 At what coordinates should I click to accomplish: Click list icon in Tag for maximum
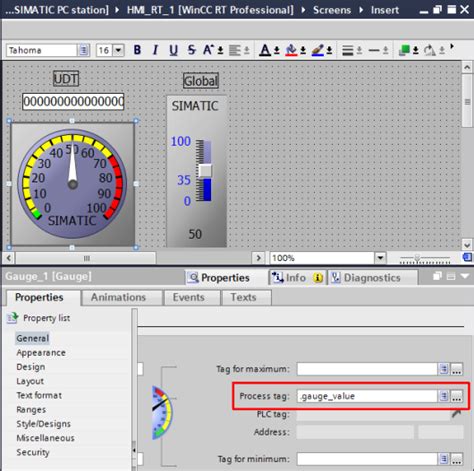(443, 369)
